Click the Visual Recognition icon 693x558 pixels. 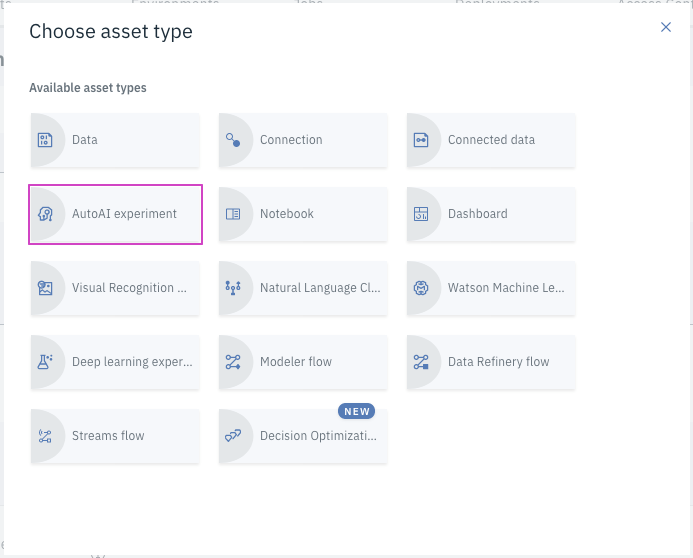point(45,288)
